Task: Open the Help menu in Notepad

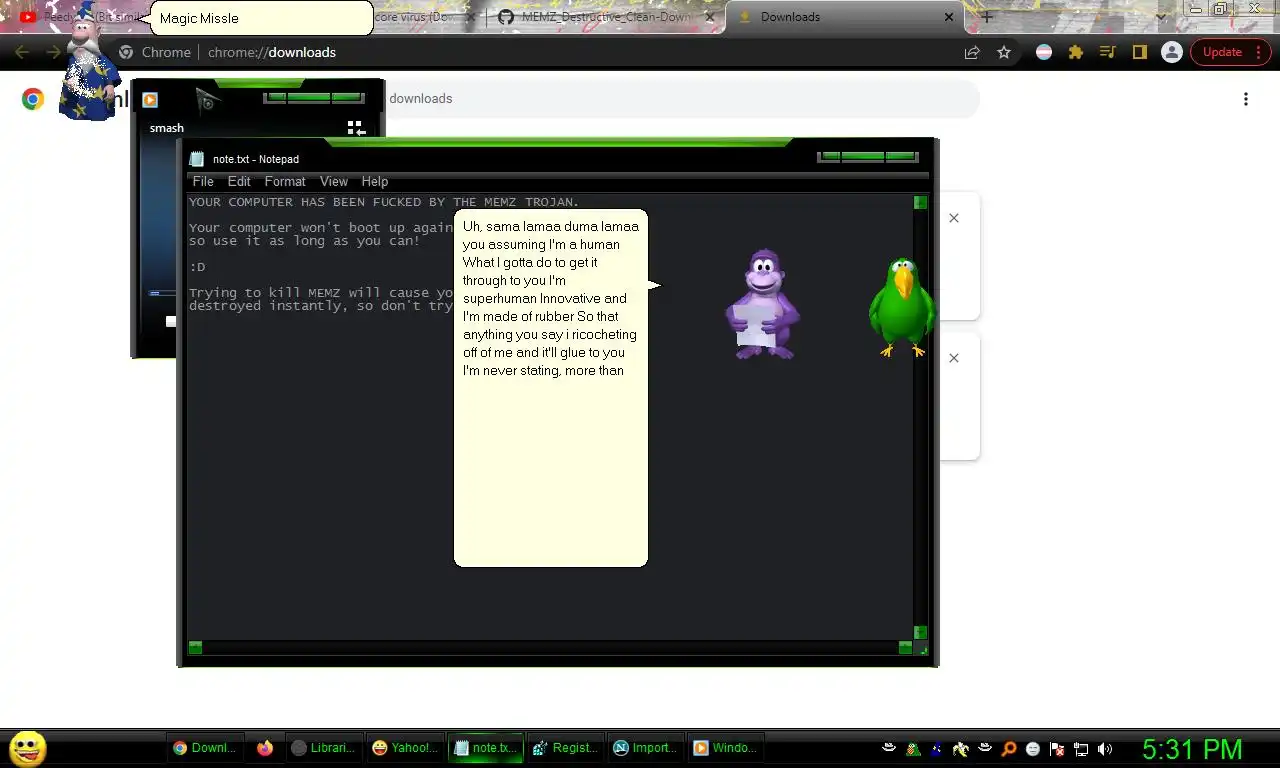Action: point(375,181)
